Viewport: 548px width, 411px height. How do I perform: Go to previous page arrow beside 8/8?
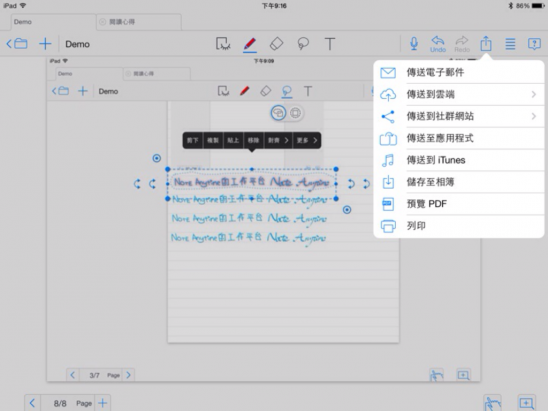32,403
